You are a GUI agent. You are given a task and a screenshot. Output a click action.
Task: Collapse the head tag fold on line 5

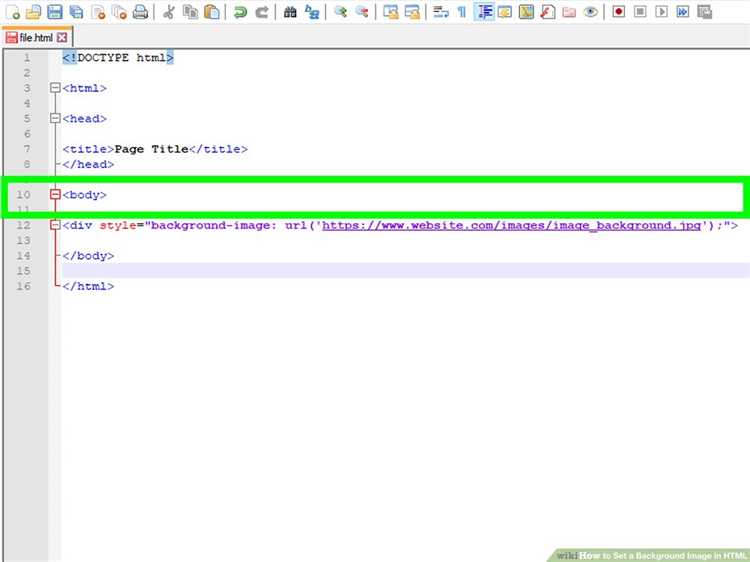(55, 118)
